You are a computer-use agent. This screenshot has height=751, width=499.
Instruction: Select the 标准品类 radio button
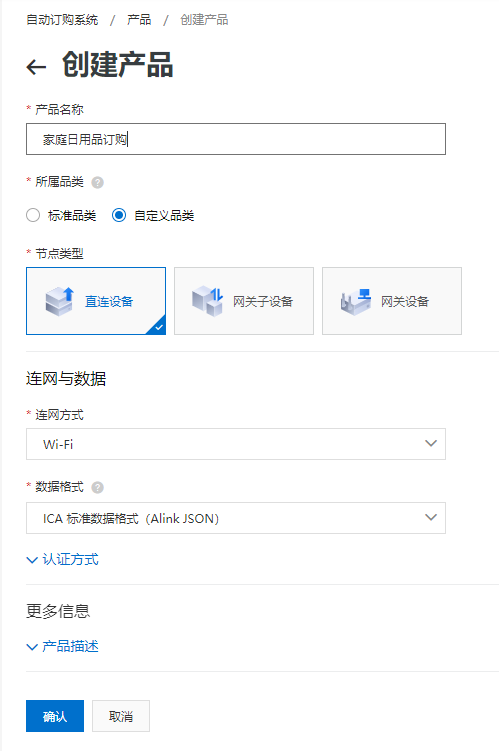click(33, 216)
